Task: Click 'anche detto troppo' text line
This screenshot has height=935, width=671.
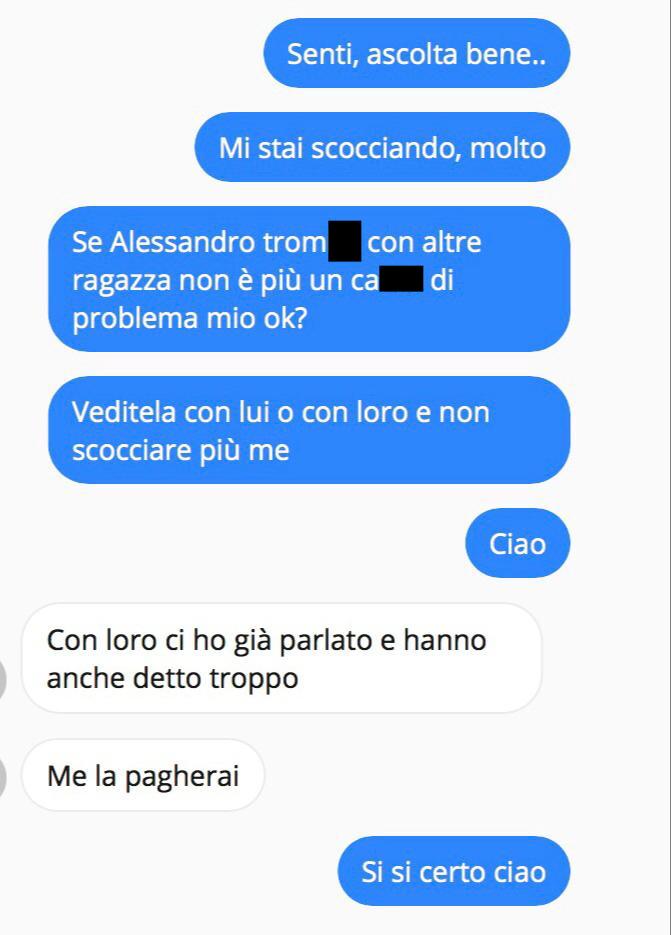Action: [x=172, y=679]
